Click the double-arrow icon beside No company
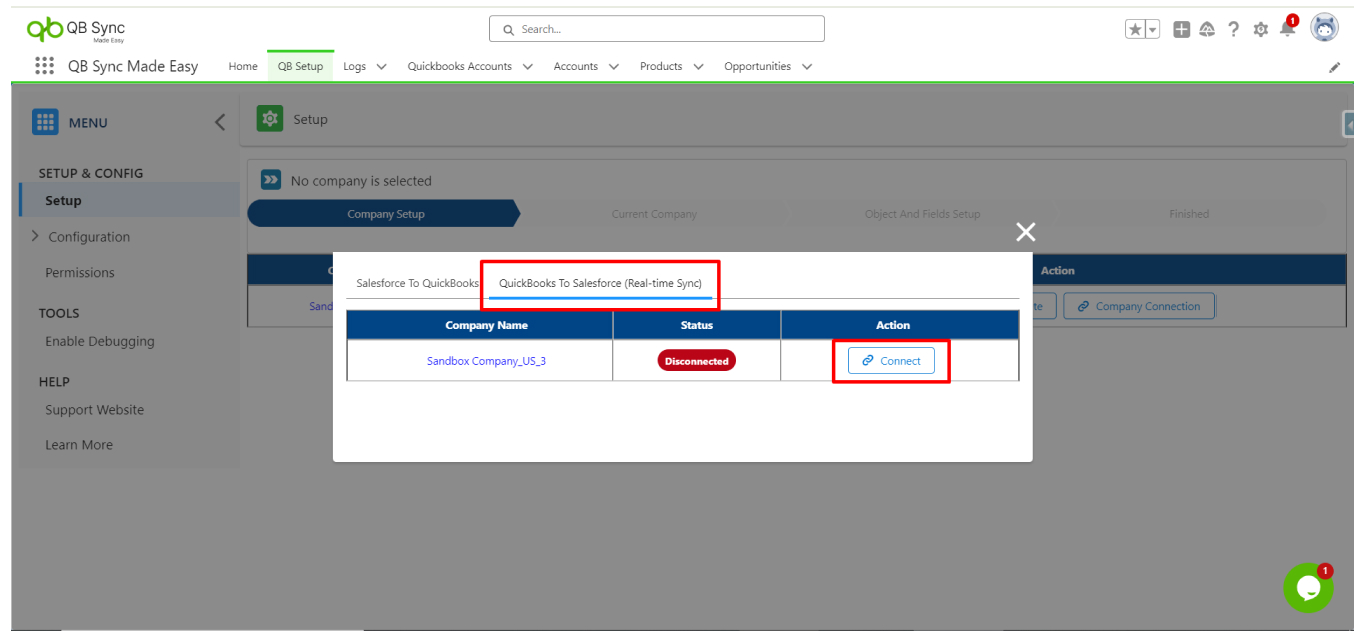1365x637 pixels. coord(271,180)
